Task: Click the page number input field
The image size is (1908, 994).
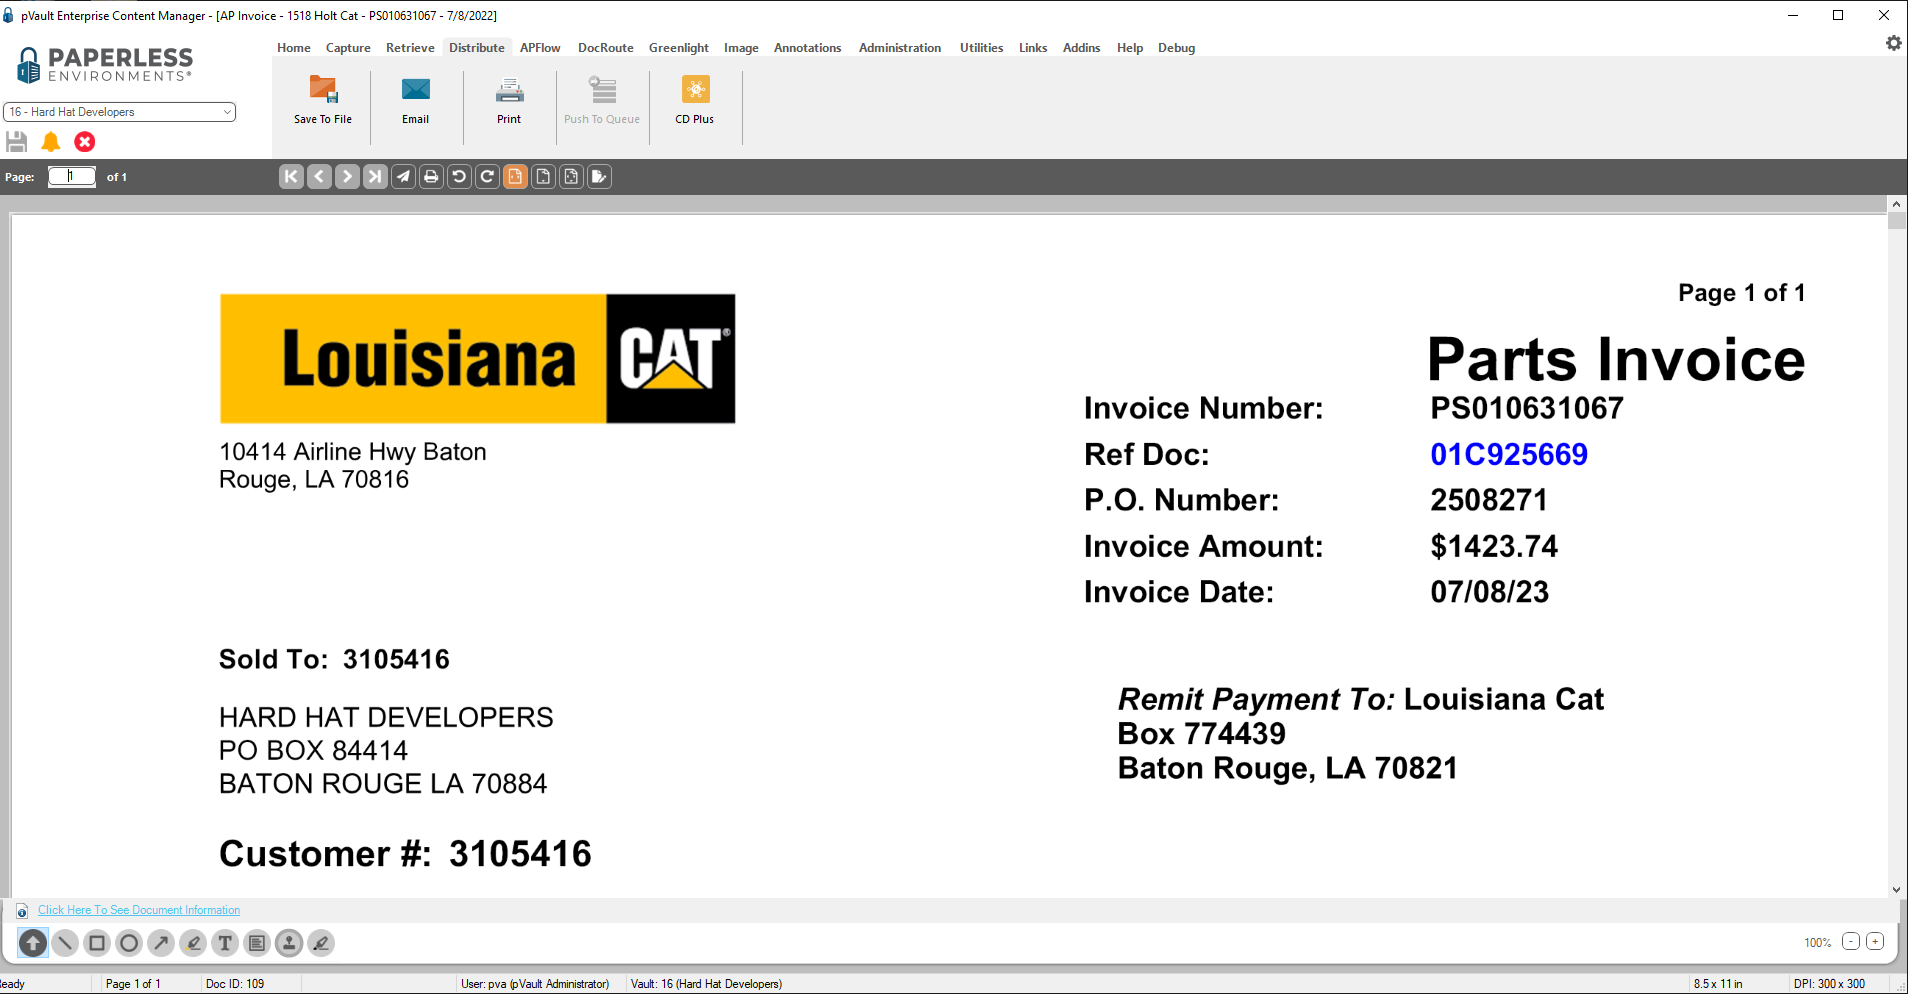Action: click(x=72, y=177)
